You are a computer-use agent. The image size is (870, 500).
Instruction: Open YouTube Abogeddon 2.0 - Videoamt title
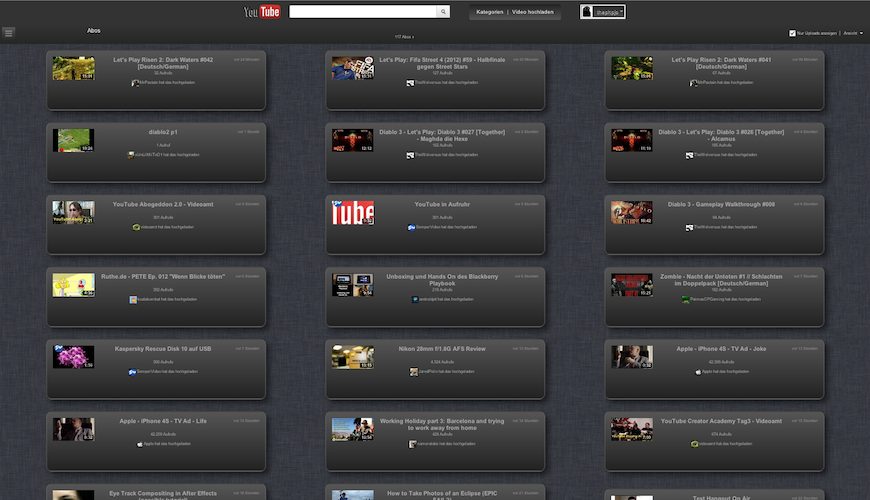[x=163, y=204]
